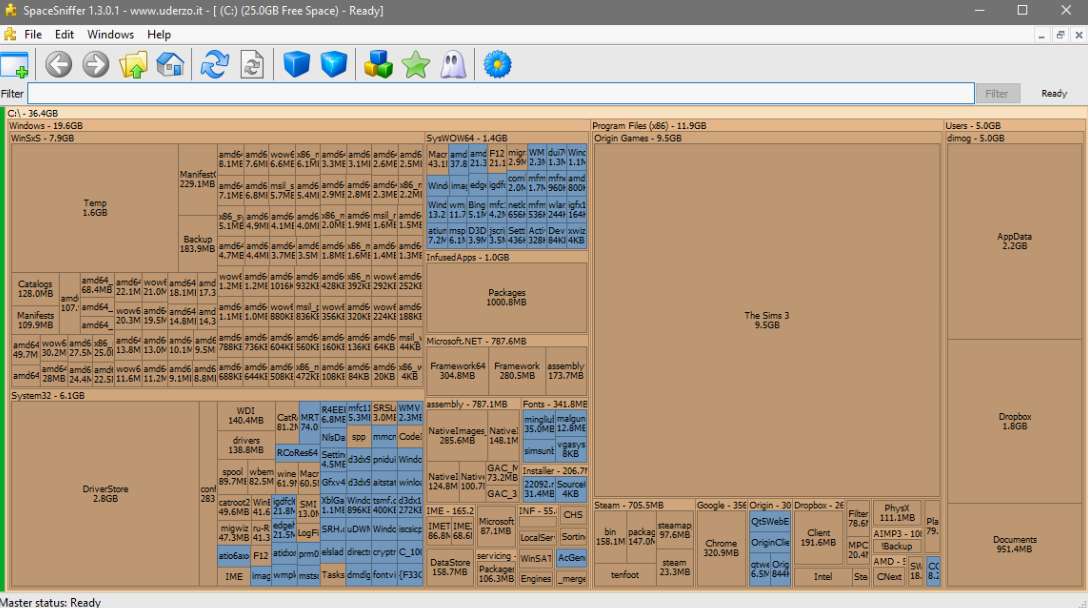1088x608 pixels.
Task: Go forward with the right arrow icon
Action: point(96,65)
